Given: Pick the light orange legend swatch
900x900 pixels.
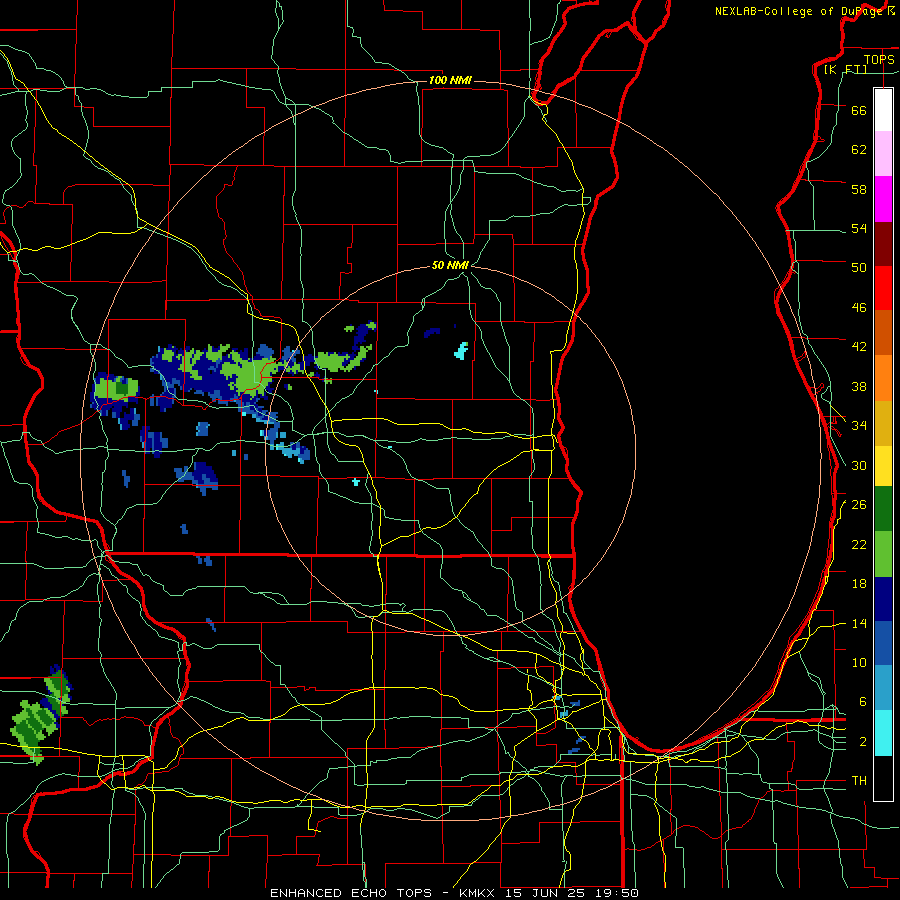Looking at the screenshot, I should [883, 378].
